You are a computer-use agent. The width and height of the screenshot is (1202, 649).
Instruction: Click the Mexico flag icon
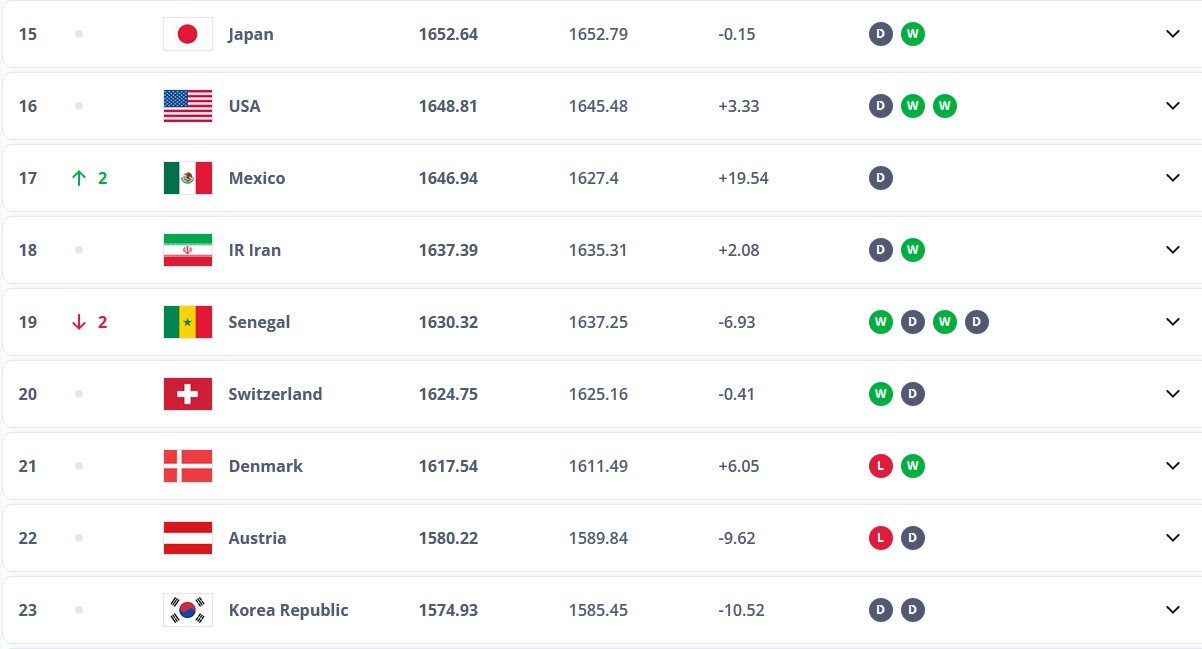tap(187, 178)
